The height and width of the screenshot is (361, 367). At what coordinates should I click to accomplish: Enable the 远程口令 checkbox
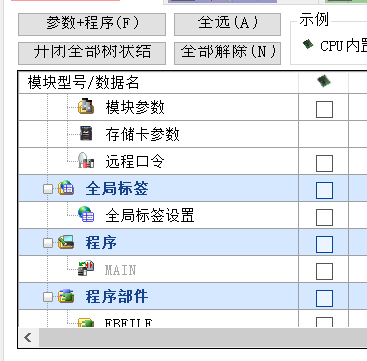[x=324, y=163]
